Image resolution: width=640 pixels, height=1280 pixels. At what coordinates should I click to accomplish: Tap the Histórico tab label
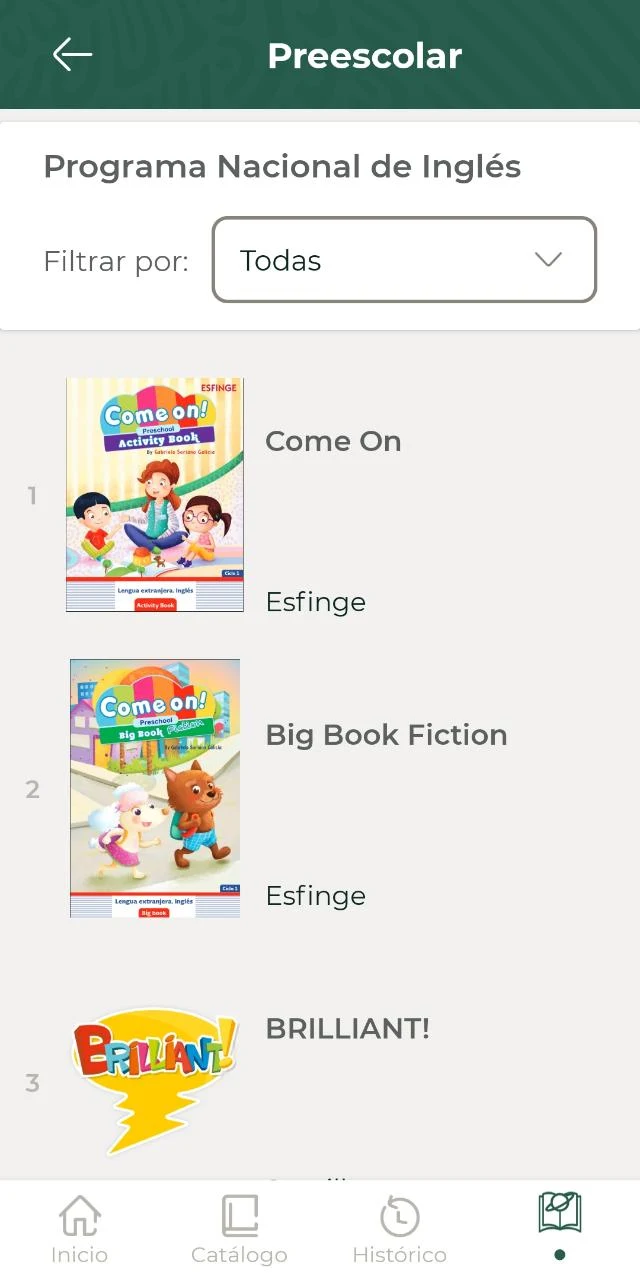[400, 1254]
